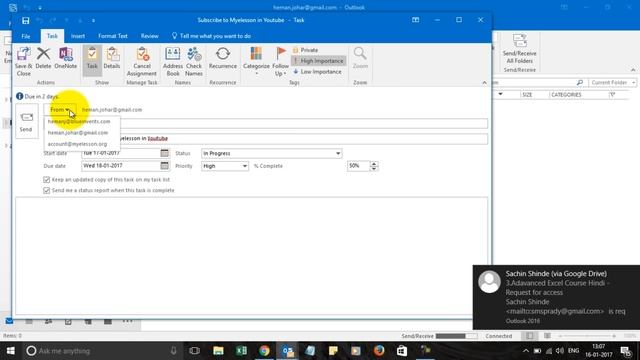Click the search magnifier in Outlook main window
The image size is (640, 360).
pyautogui.click(x=580, y=82)
